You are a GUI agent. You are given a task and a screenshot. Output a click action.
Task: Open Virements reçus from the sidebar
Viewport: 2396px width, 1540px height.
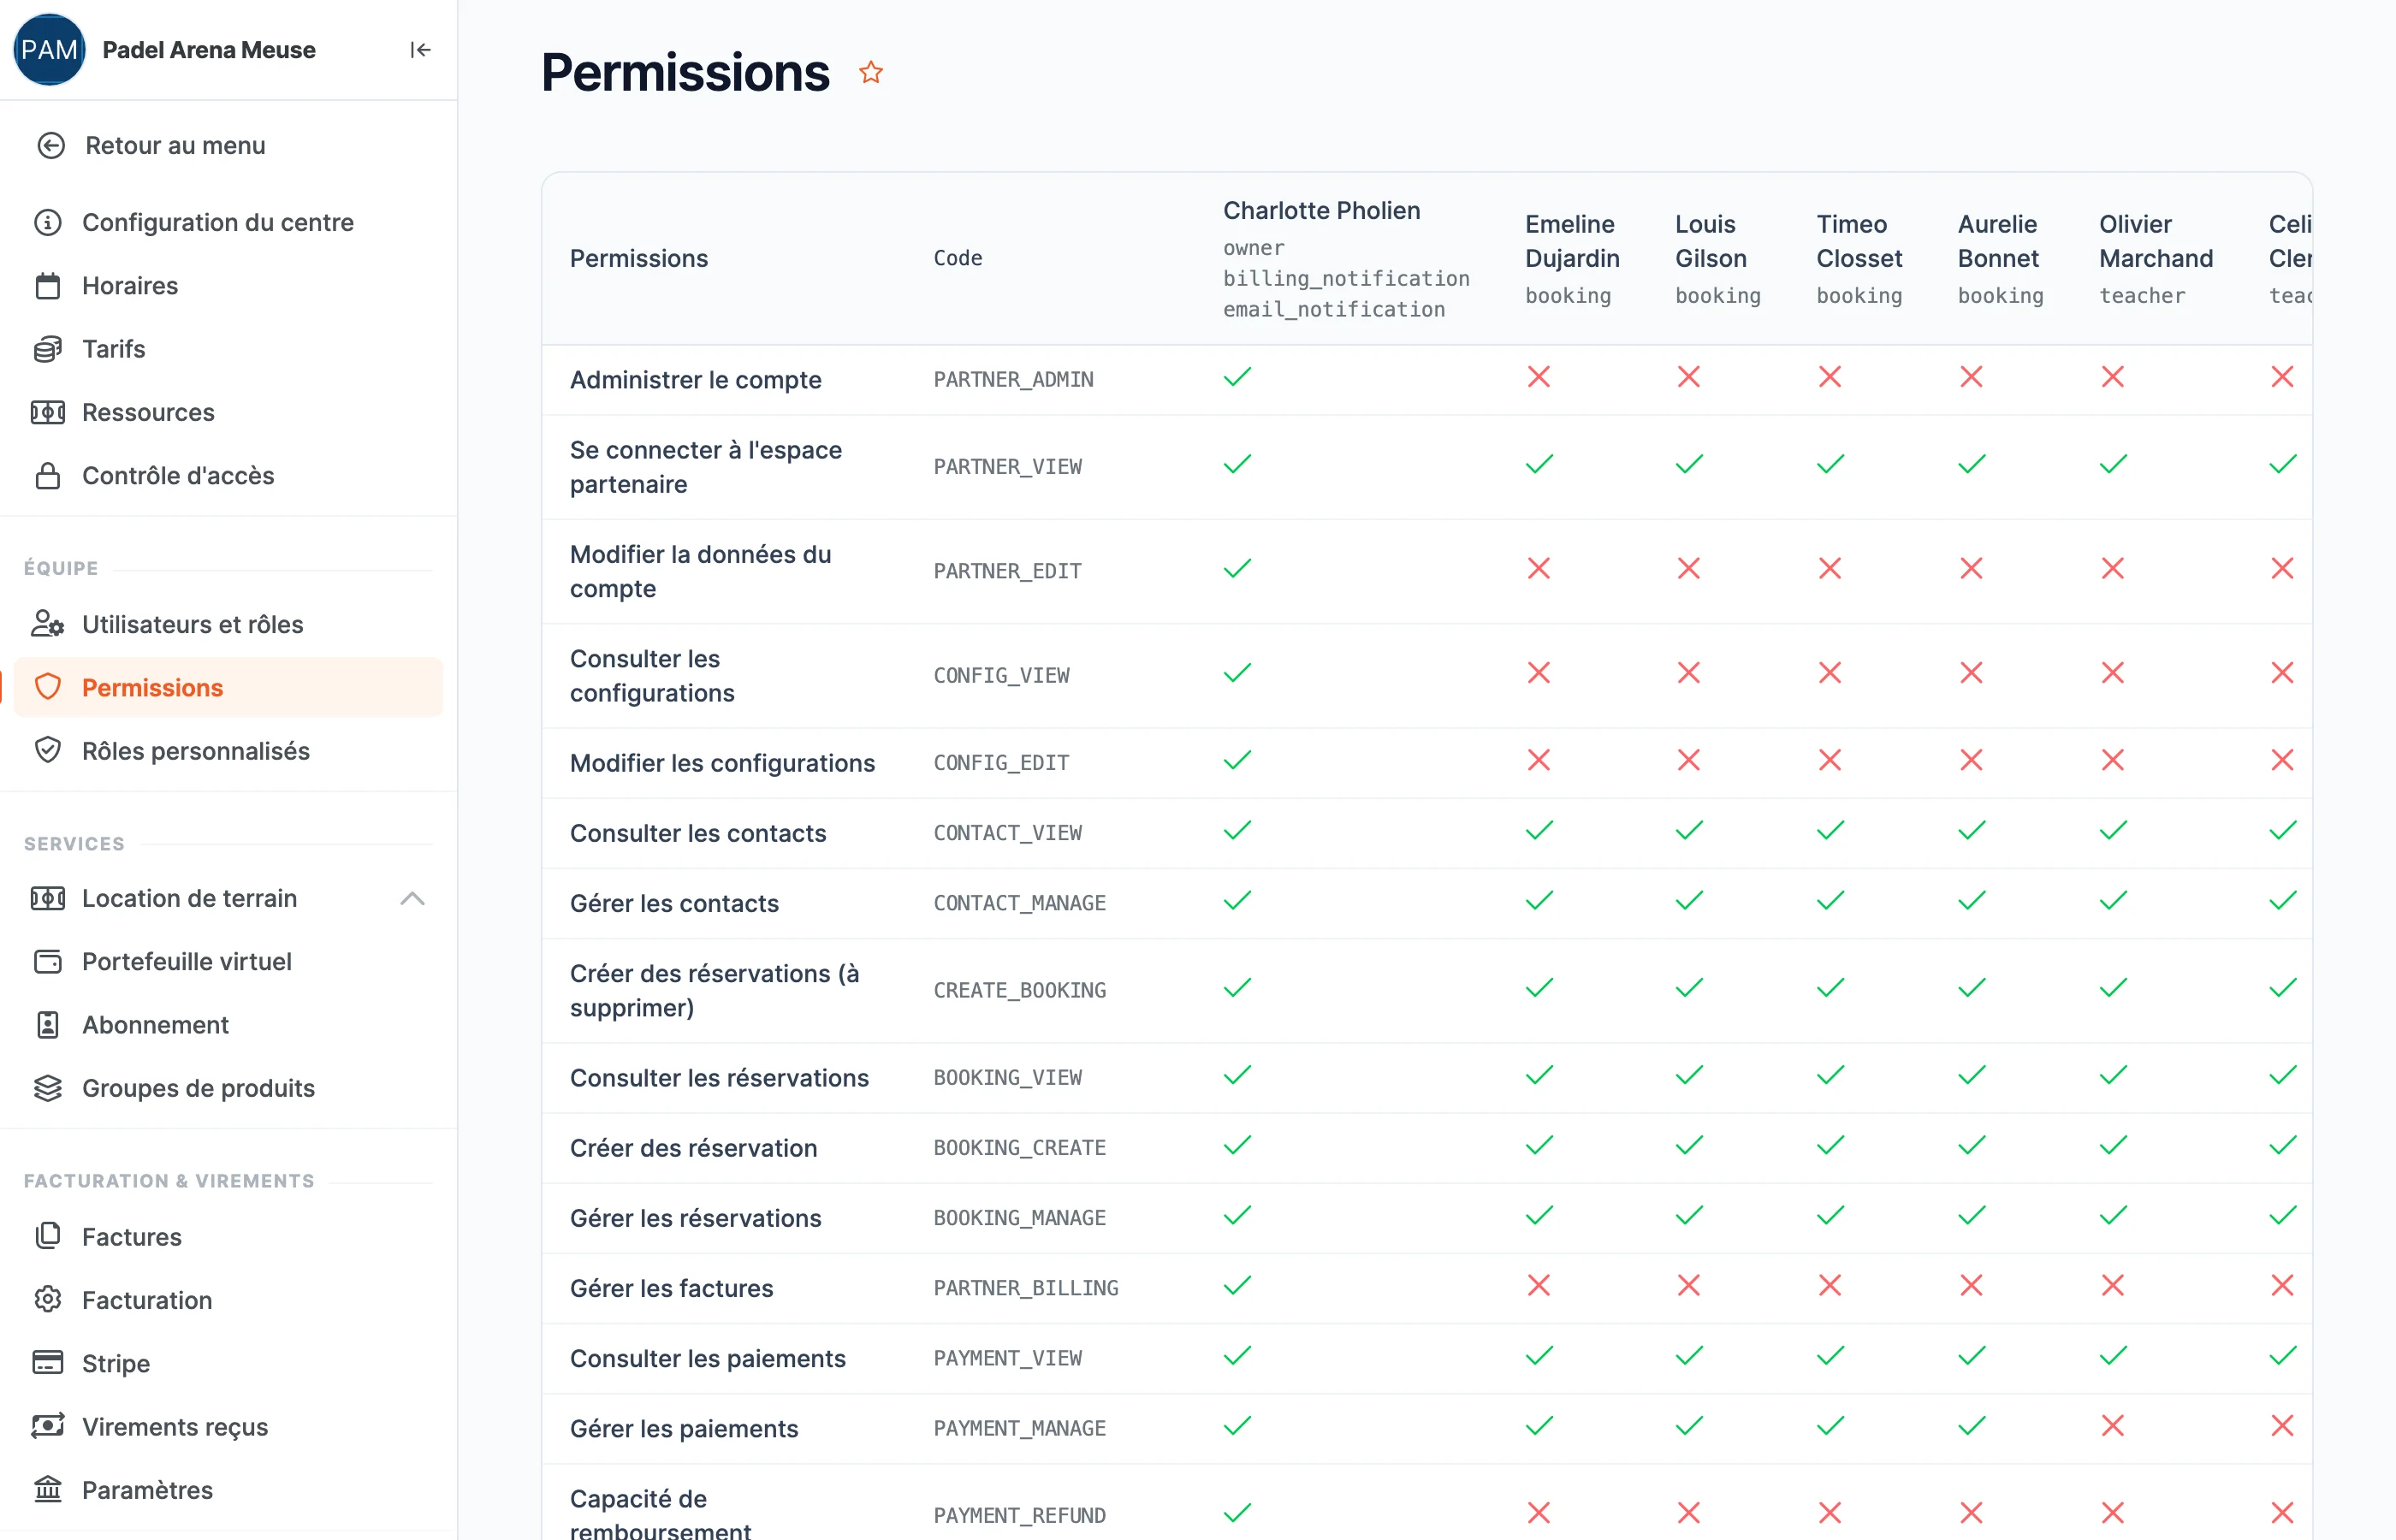click(x=228, y=1426)
